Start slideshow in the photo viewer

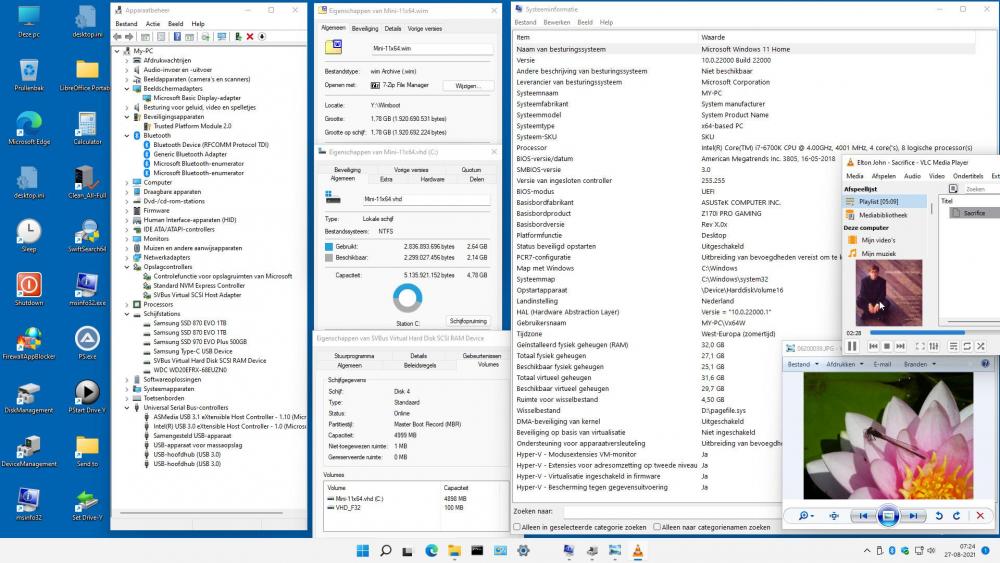pos(887,515)
